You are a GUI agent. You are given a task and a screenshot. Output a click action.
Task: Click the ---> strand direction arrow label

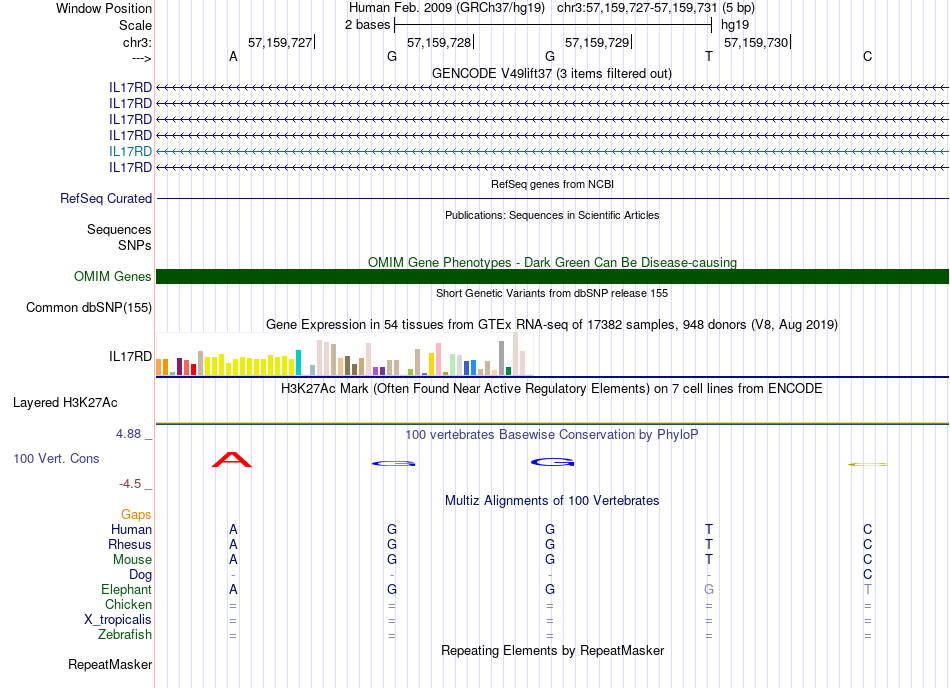coord(141,58)
